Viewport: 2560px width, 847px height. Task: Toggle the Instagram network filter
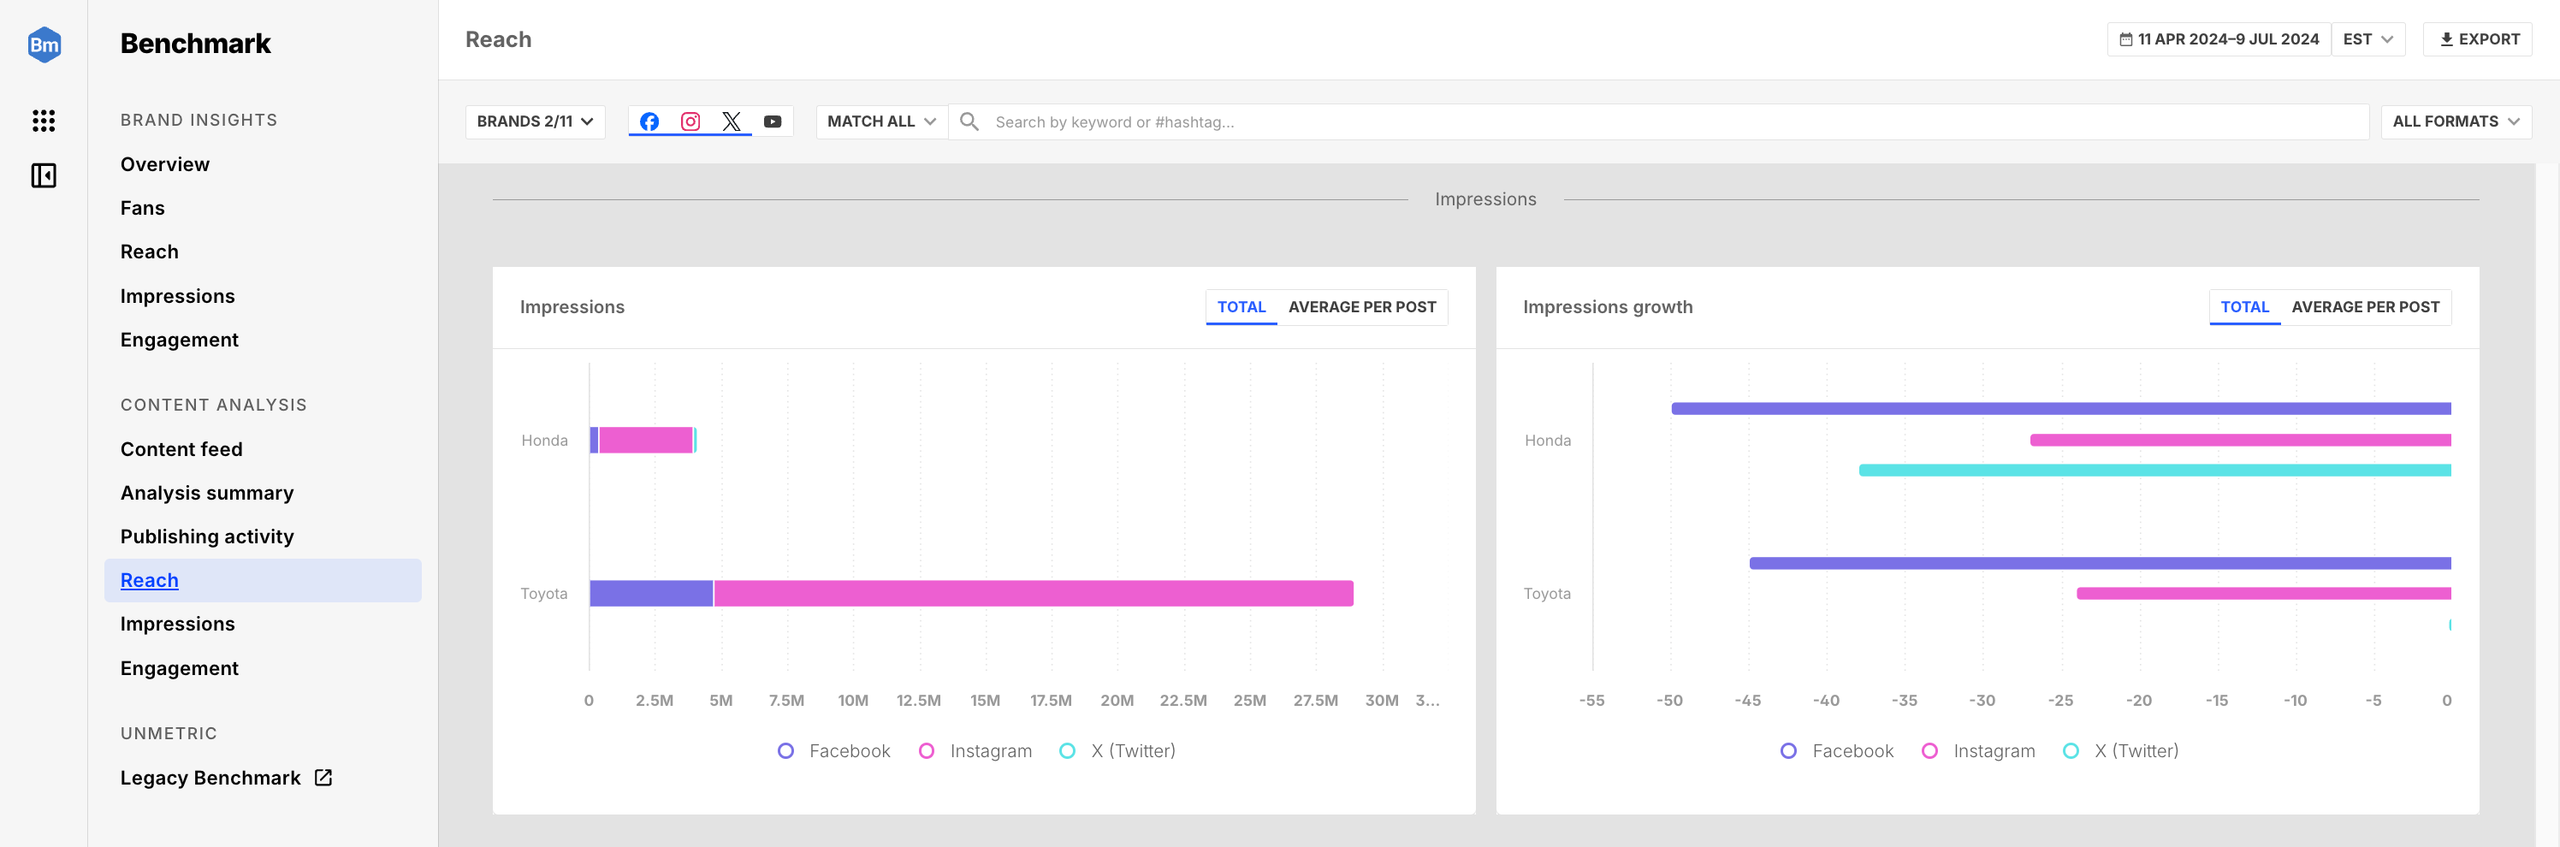(690, 122)
